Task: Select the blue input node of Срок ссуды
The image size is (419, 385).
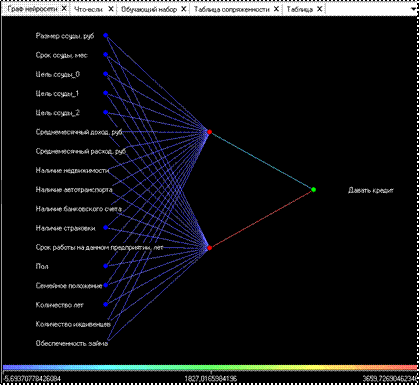Action: [106, 54]
